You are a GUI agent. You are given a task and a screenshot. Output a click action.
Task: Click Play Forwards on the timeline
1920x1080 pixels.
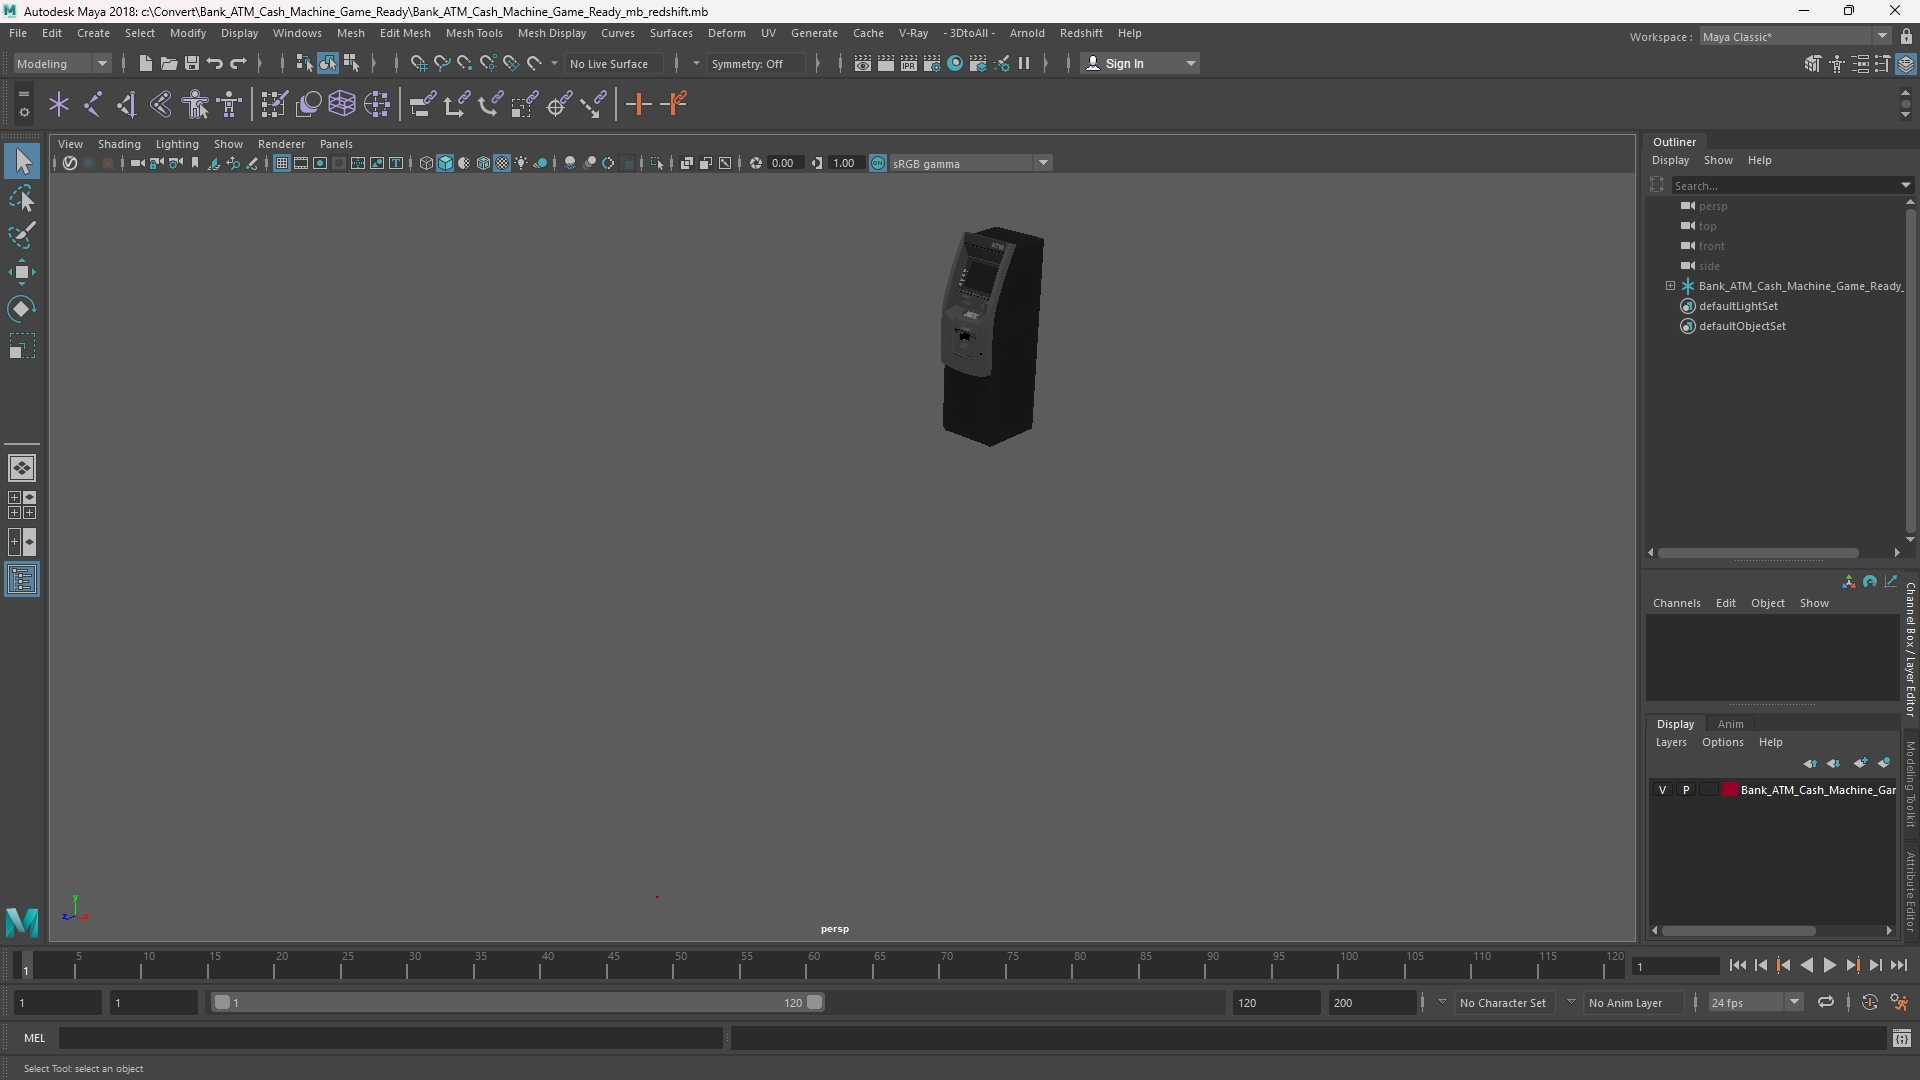tap(1829, 965)
